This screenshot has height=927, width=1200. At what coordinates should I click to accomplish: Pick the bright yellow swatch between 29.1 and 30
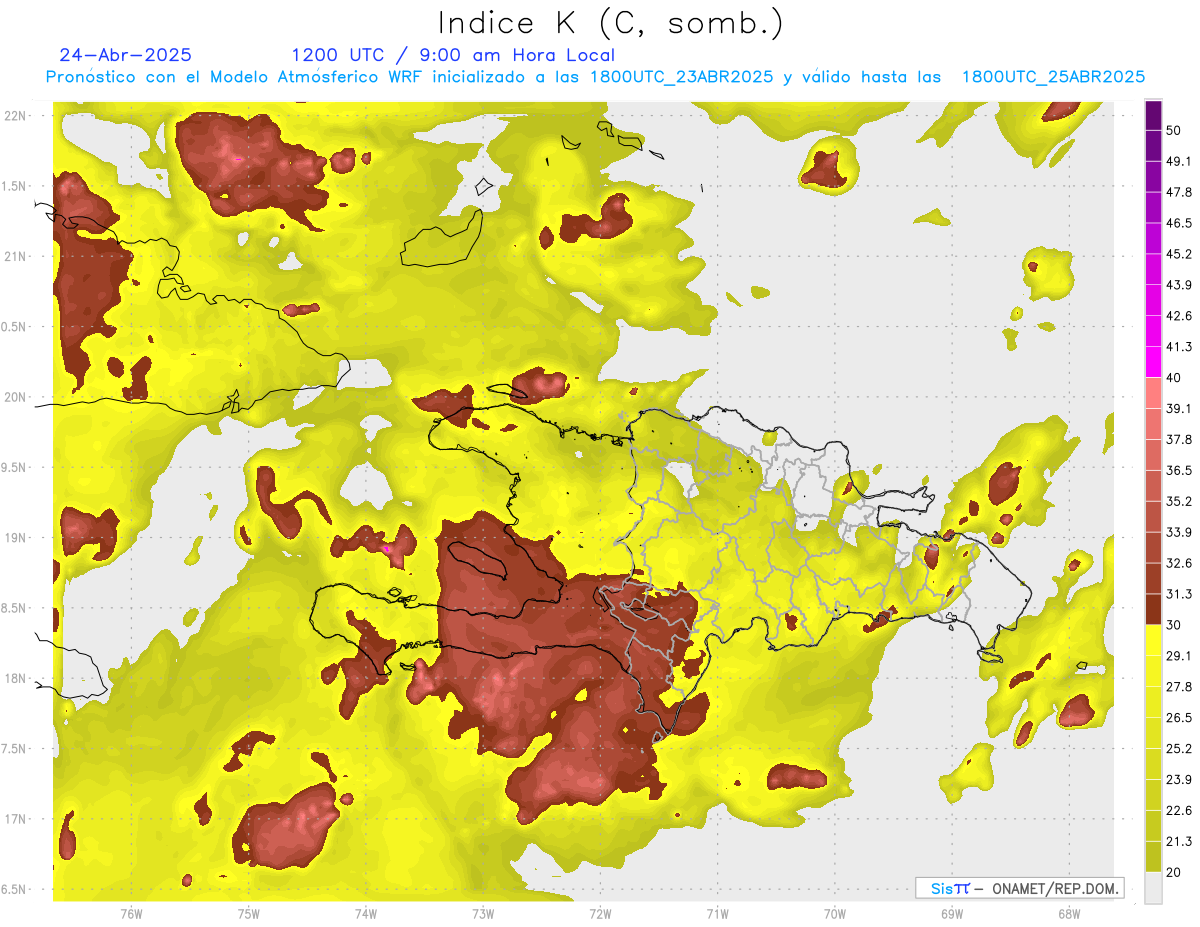click(1153, 641)
